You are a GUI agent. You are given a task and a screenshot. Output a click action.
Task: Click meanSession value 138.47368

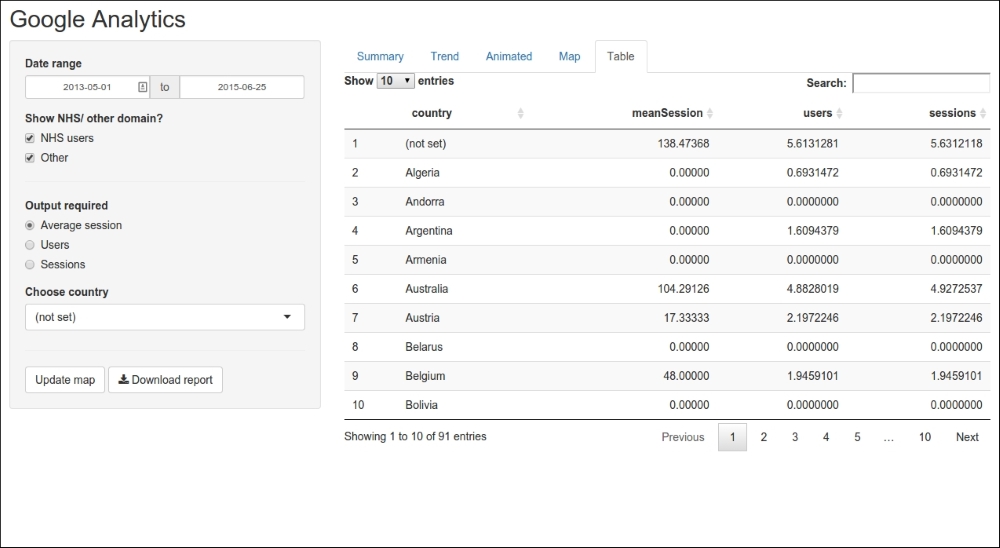coord(683,144)
